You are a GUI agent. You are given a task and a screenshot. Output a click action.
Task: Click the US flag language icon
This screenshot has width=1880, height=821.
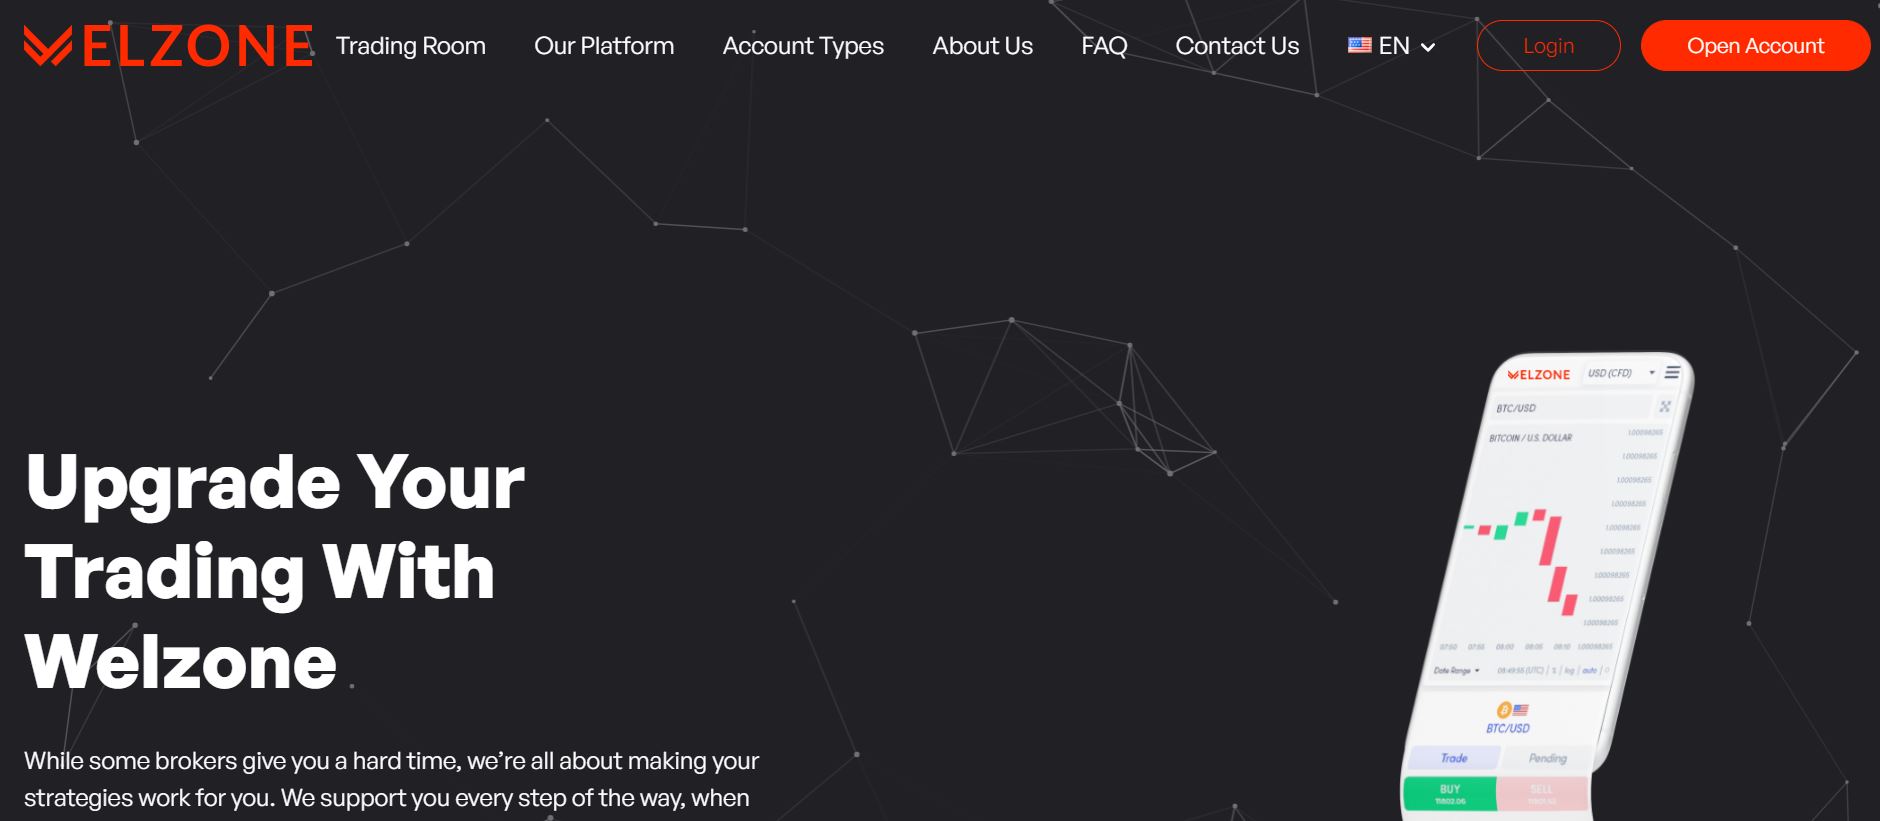click(x=1359, y=45)
